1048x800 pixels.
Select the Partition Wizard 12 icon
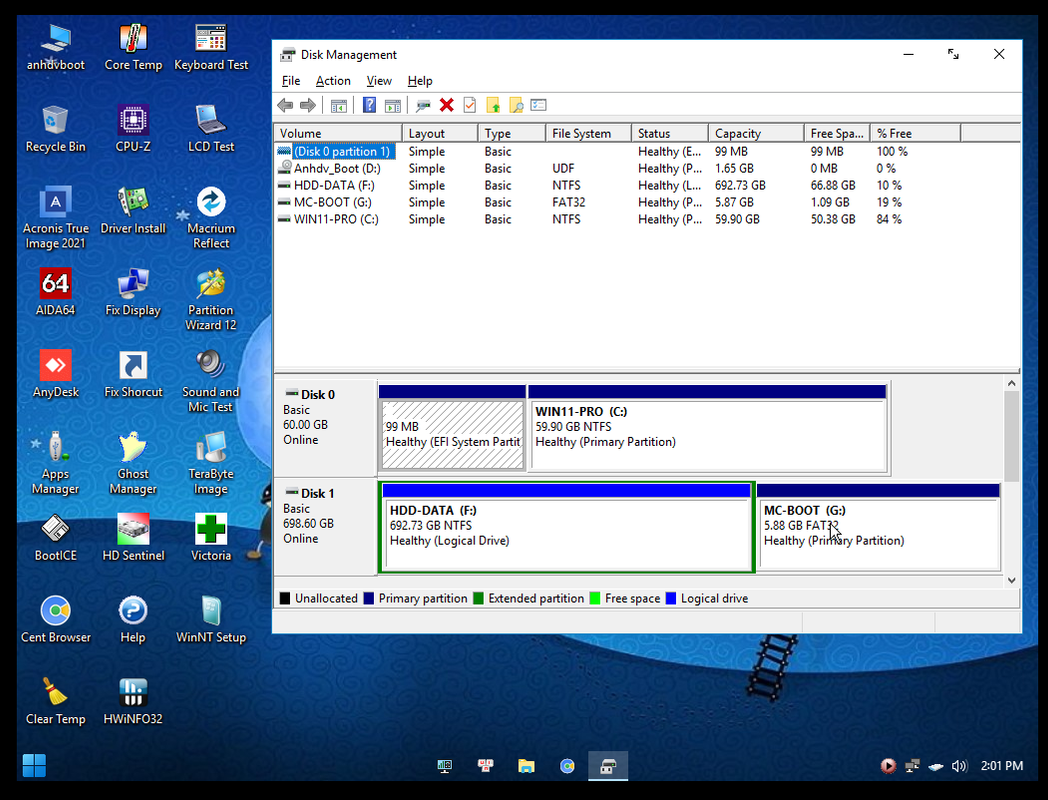click(x=211, y=299)
